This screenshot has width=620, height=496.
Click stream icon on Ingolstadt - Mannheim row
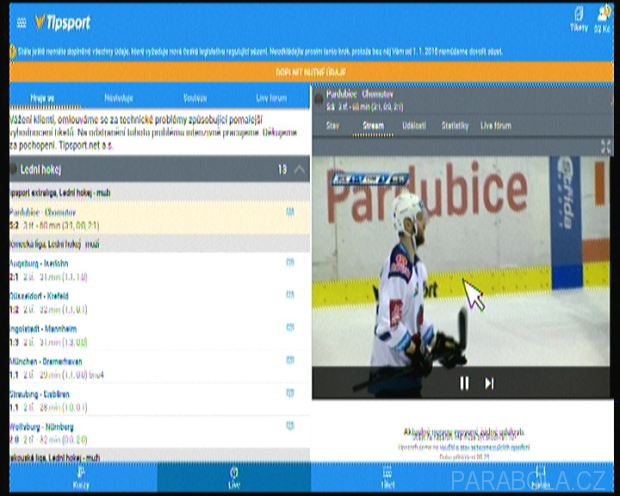tap(290, 328)
